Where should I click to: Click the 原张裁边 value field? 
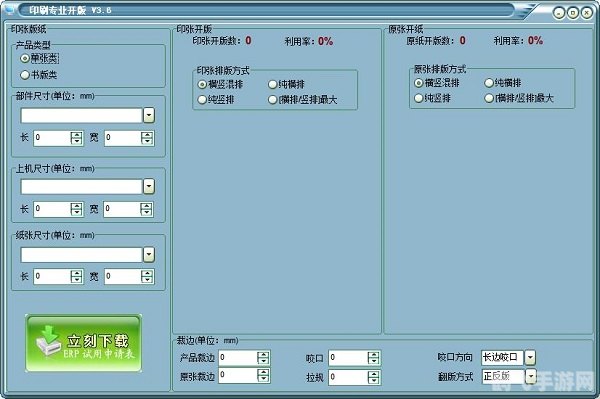[x=238, y=375]
